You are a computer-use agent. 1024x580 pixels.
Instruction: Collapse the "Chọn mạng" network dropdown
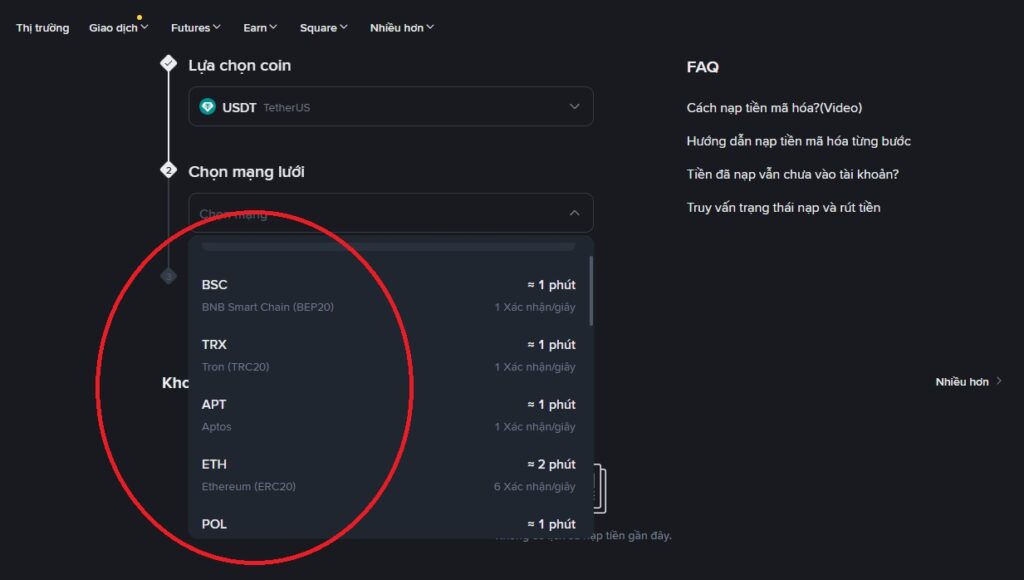pyautogui.click(x=574, y=213)
